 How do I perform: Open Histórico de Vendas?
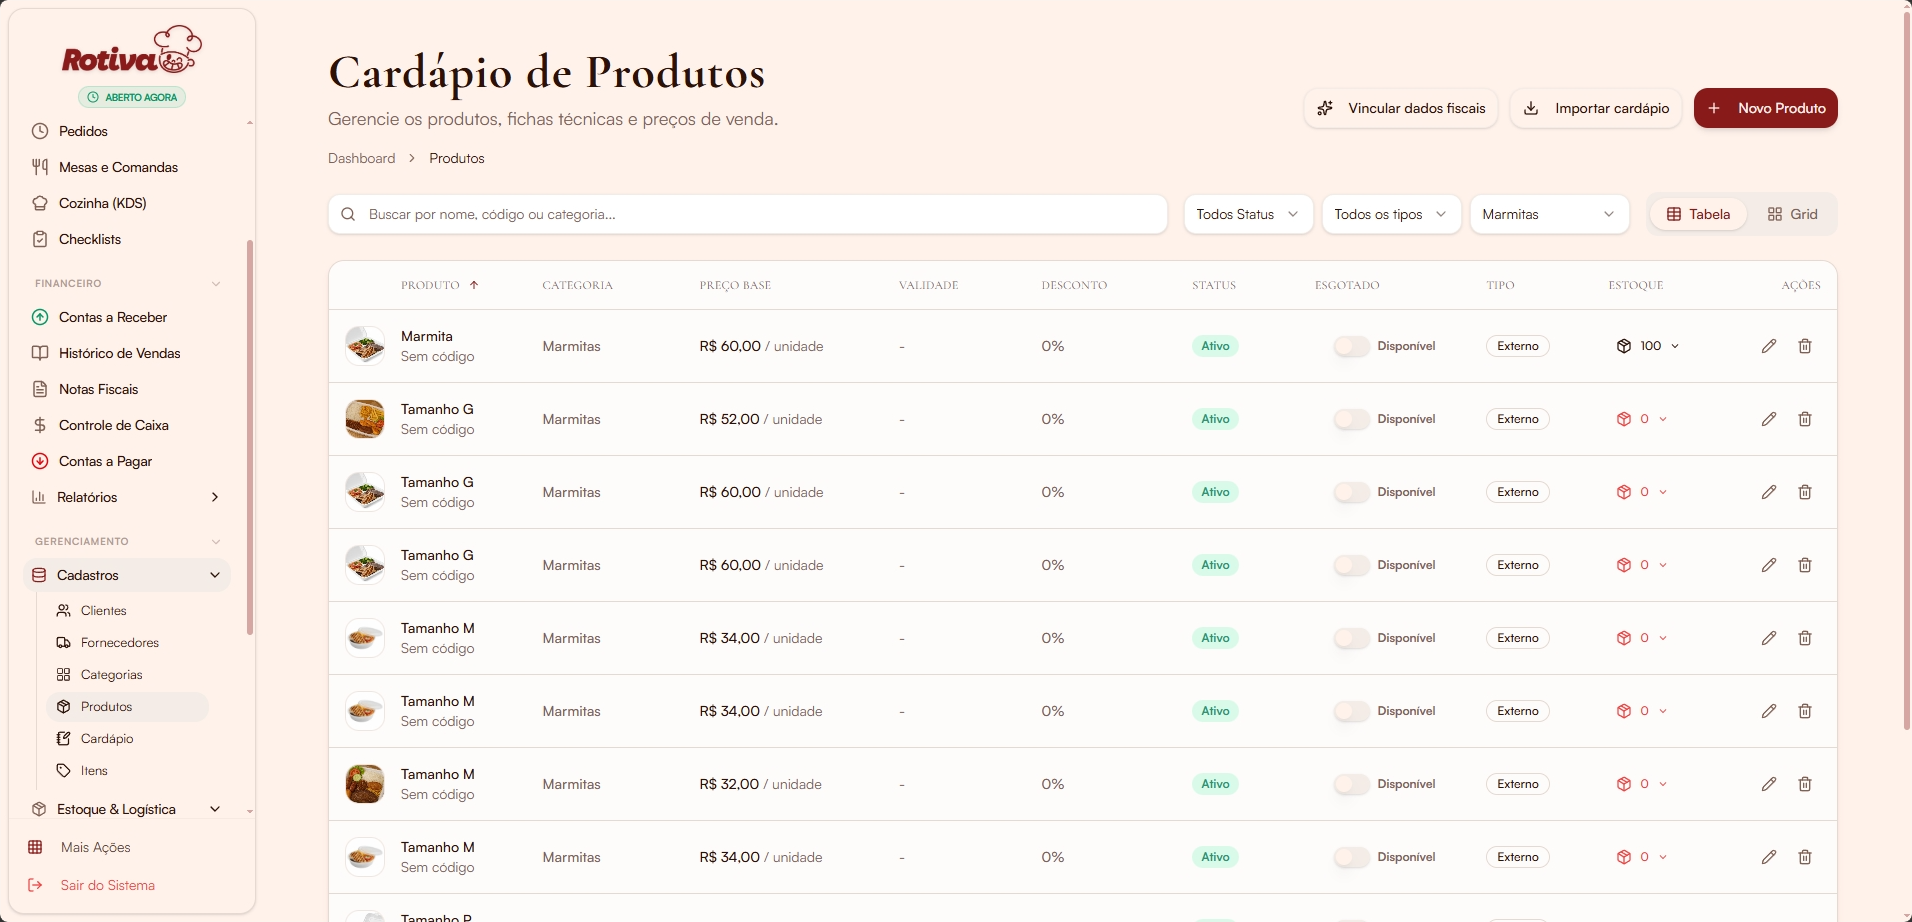click(x=119, y=353)
